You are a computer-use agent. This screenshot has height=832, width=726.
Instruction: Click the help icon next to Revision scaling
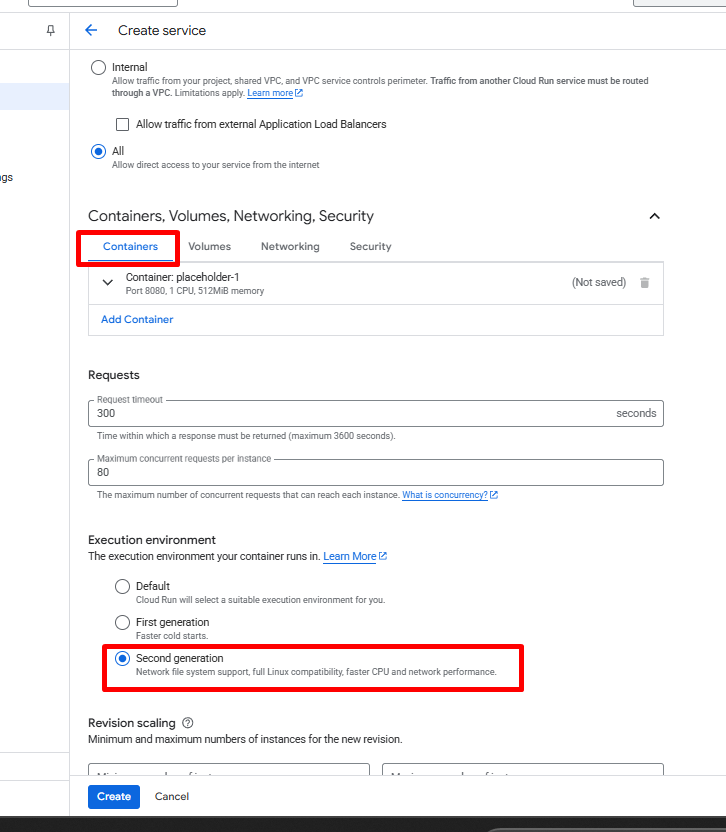(x=188, y=723)
